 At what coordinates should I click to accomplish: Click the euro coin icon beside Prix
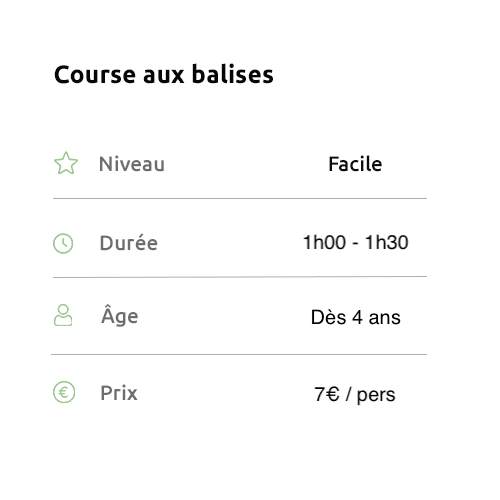coord(64,392)
